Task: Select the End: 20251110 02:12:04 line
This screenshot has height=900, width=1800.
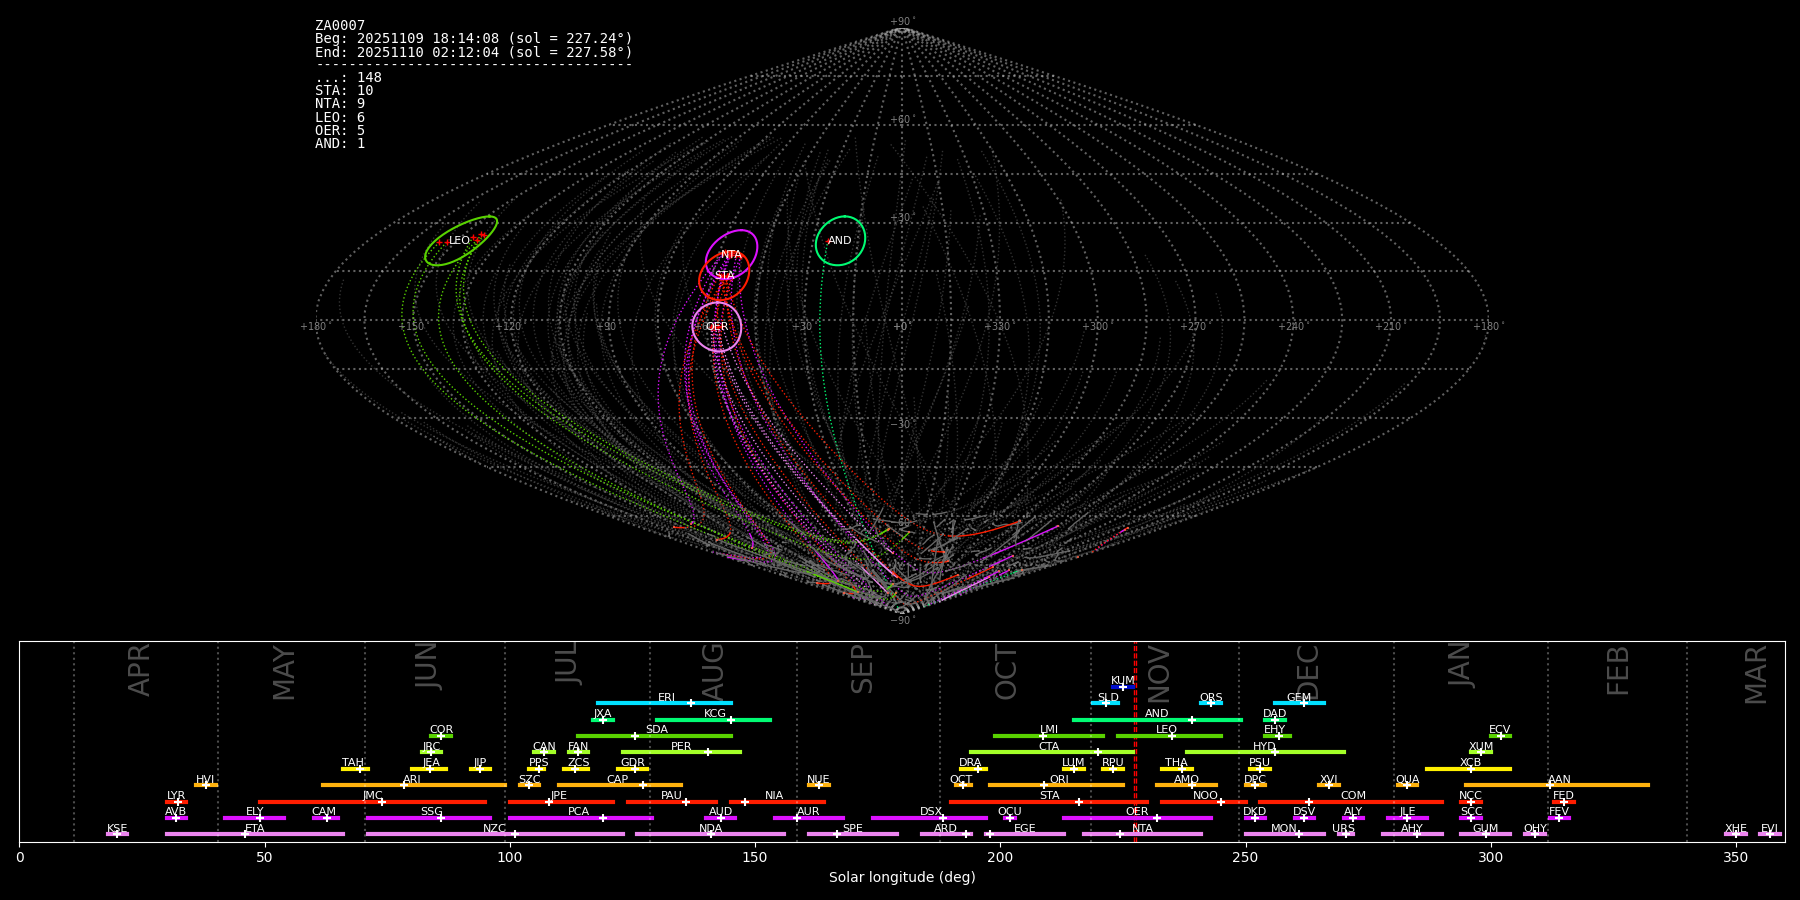Action: click(474, 52)
